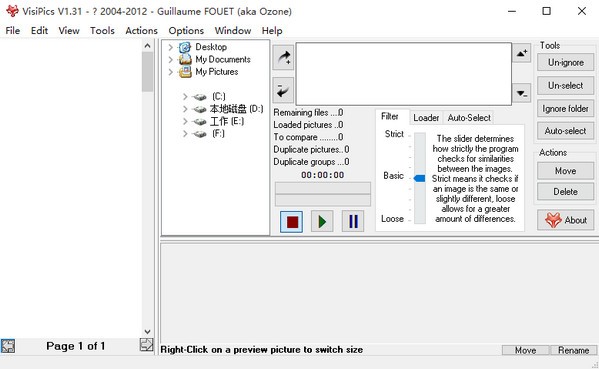
Task: Click the Delete button under Actions
Action: point(565,191)
